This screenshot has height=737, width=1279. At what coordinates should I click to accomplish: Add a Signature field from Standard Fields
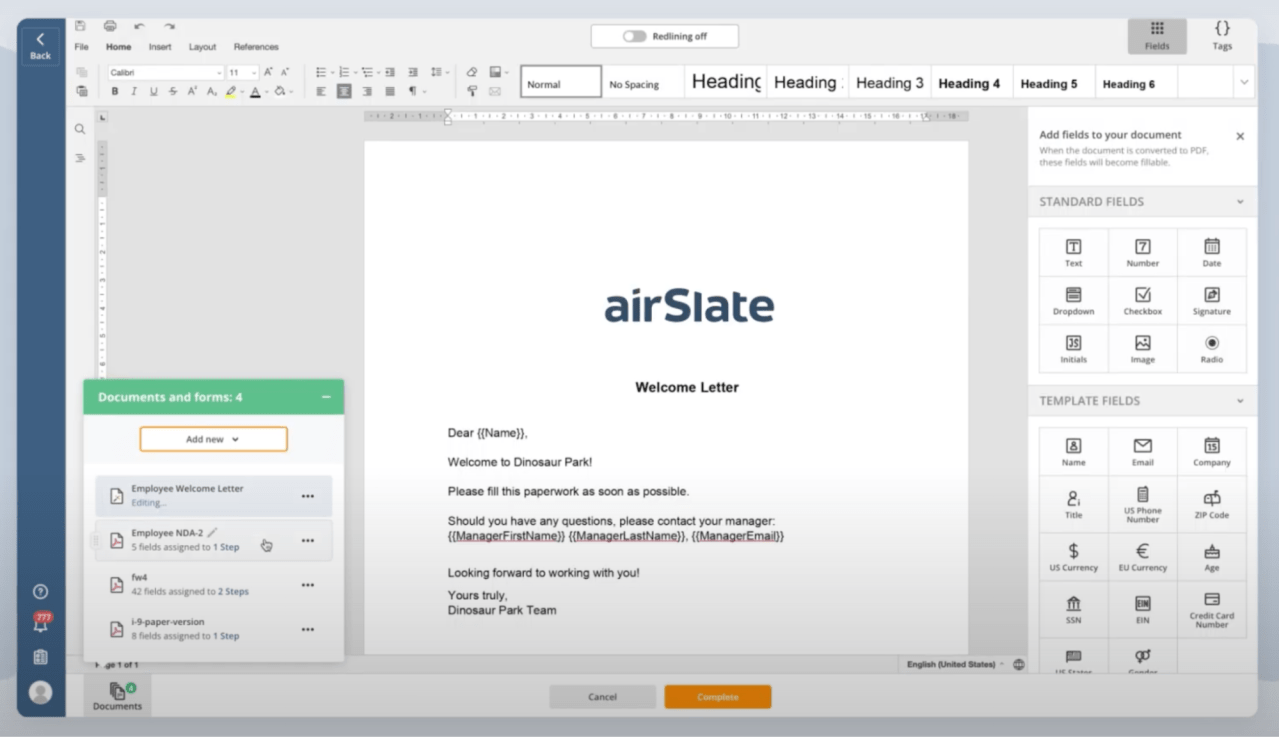pos(1211,299)
